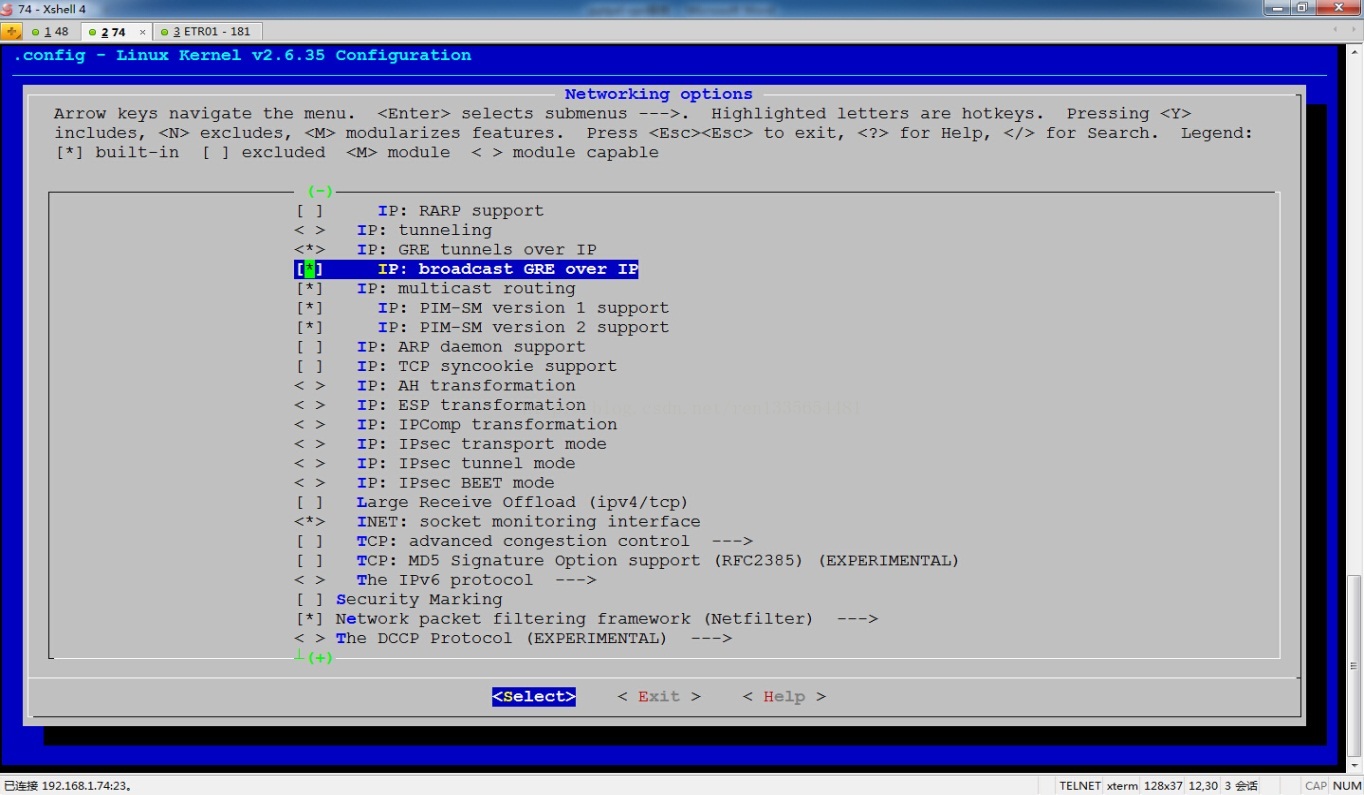Toggle 'IP: TCP syncookie support' checkbox
Screen dimensions: 1364x795
click(310, 366)
